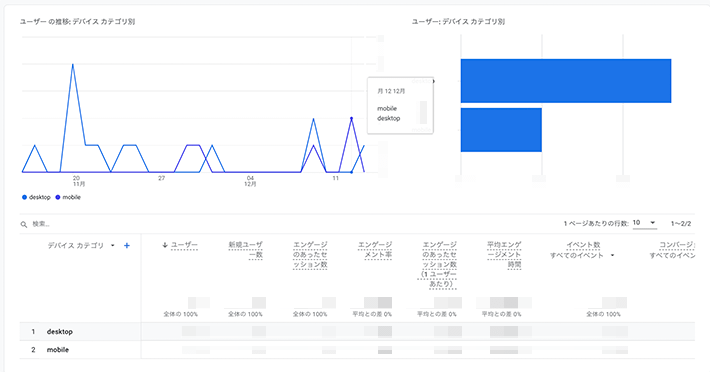Select the mobile table row

click(x=357, y=350)
